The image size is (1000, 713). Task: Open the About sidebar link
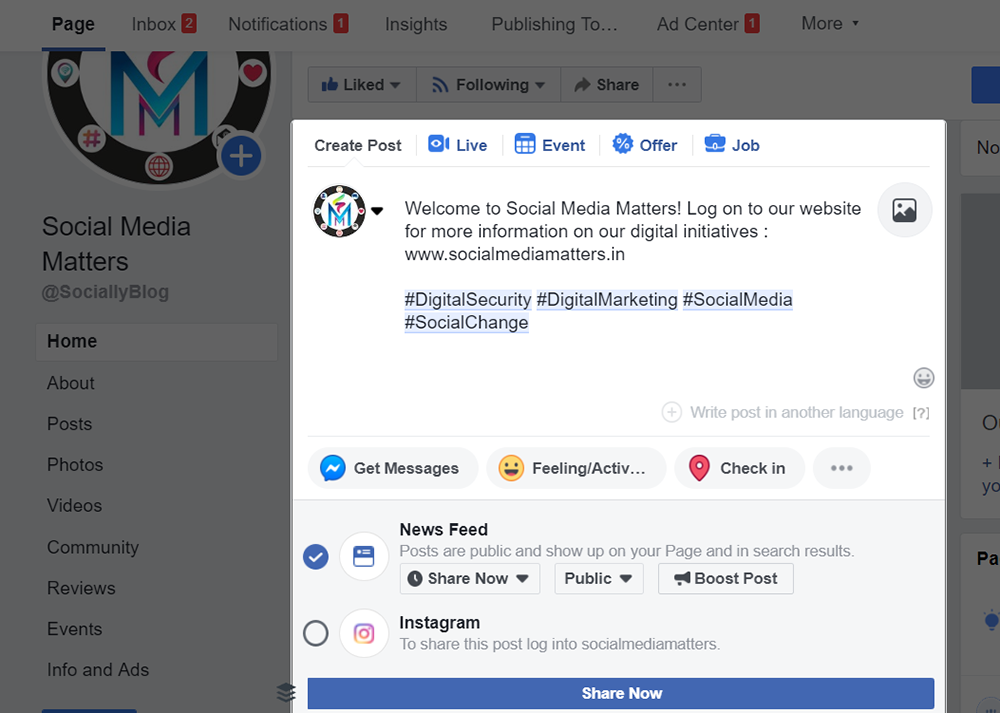tap(71, 383)
